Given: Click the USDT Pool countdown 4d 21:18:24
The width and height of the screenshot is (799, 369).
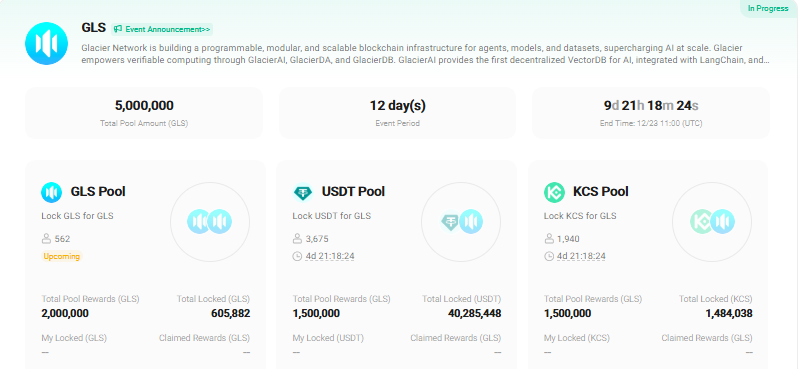Looking at the screenshot, I should [330, 256].
